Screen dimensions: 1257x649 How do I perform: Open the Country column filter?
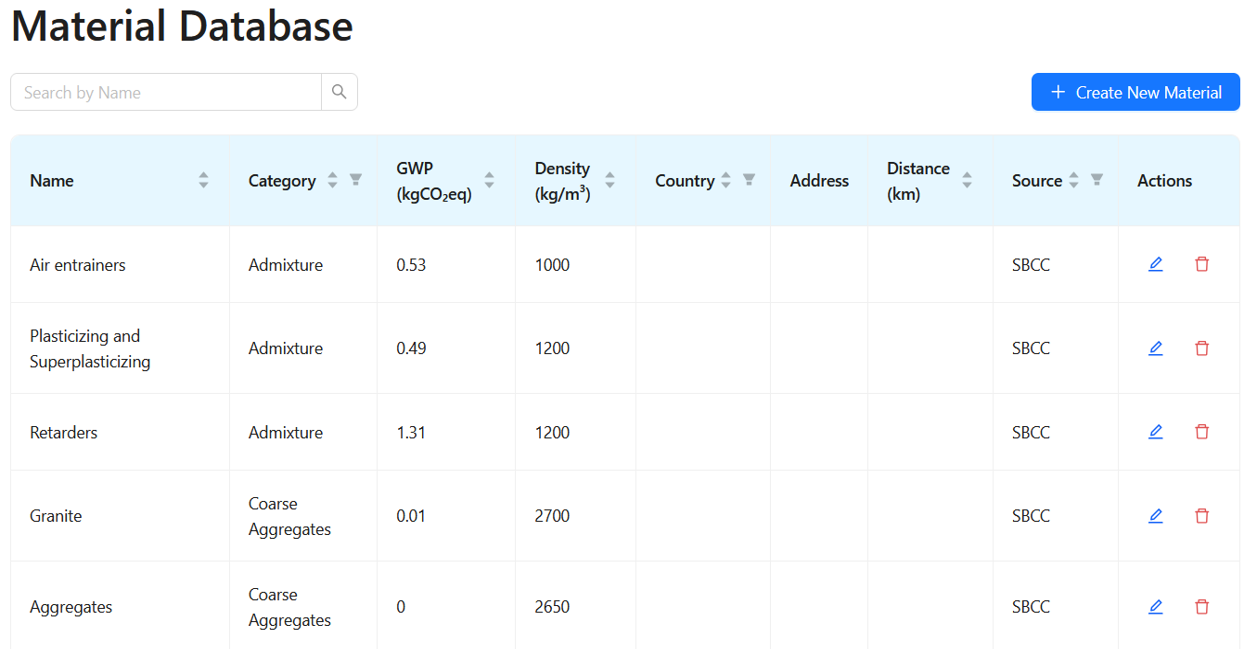coord(748,181)
